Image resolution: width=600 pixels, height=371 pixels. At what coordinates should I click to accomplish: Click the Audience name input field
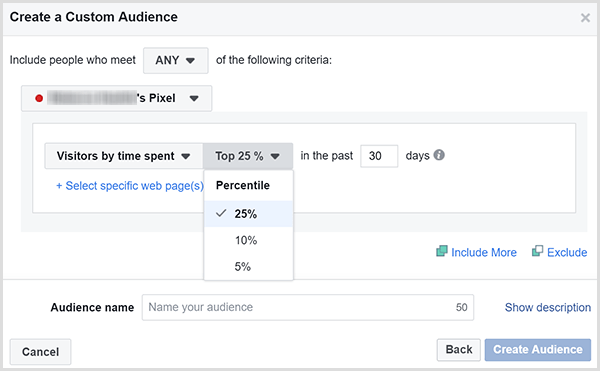[x=308, y=308]
